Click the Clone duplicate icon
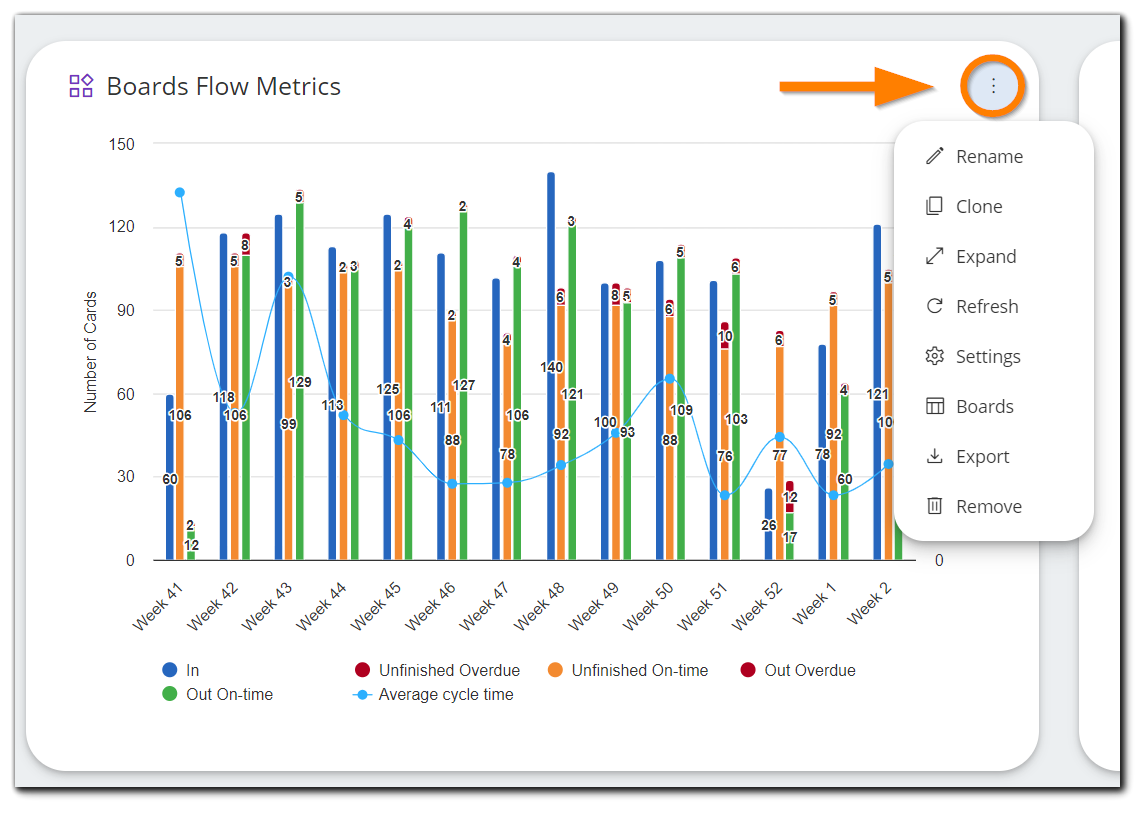Image resolution: width=1147 pixels, height=814 pixels. point(935,206)
